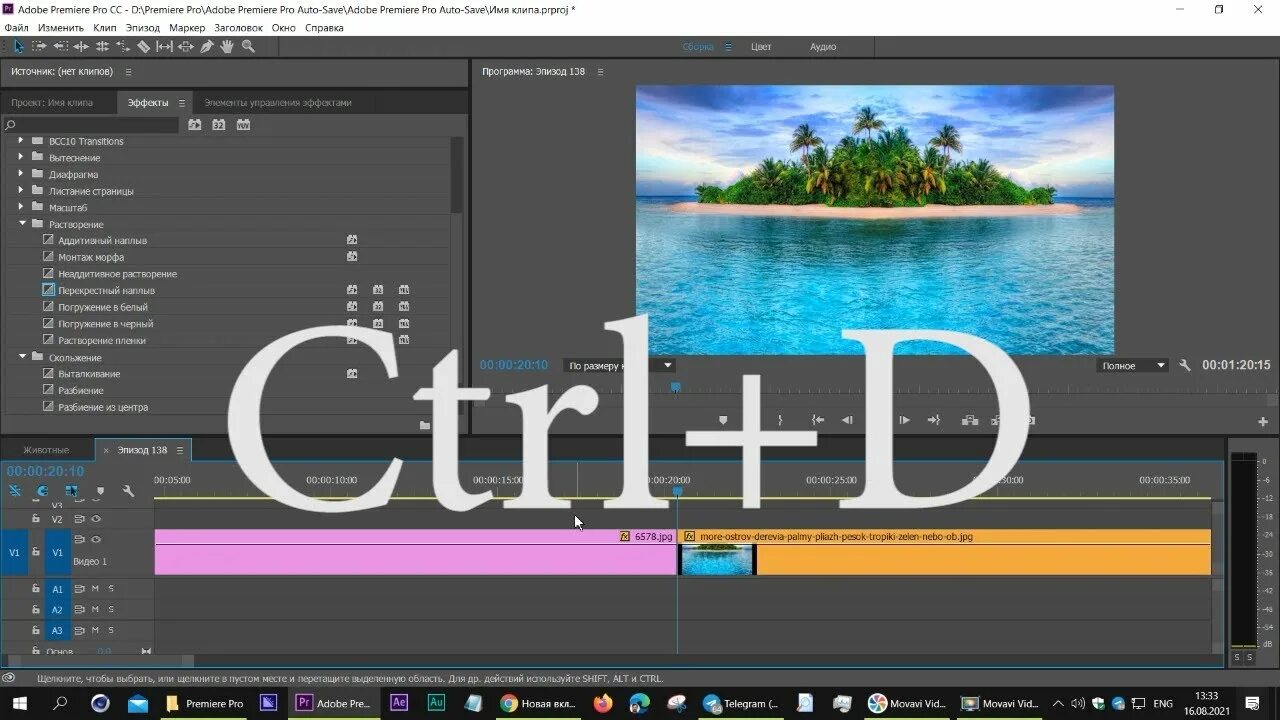Open timeline display settings wrench
Image resolution: width=1280 pixels, height=720 pixels.
[128, 491]
